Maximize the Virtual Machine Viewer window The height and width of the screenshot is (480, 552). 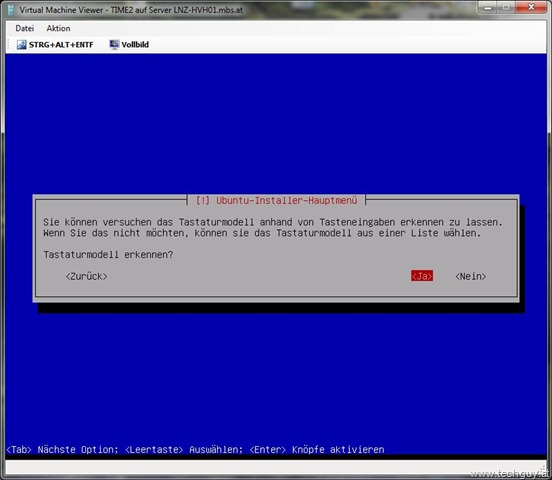(x=506, y=7)
